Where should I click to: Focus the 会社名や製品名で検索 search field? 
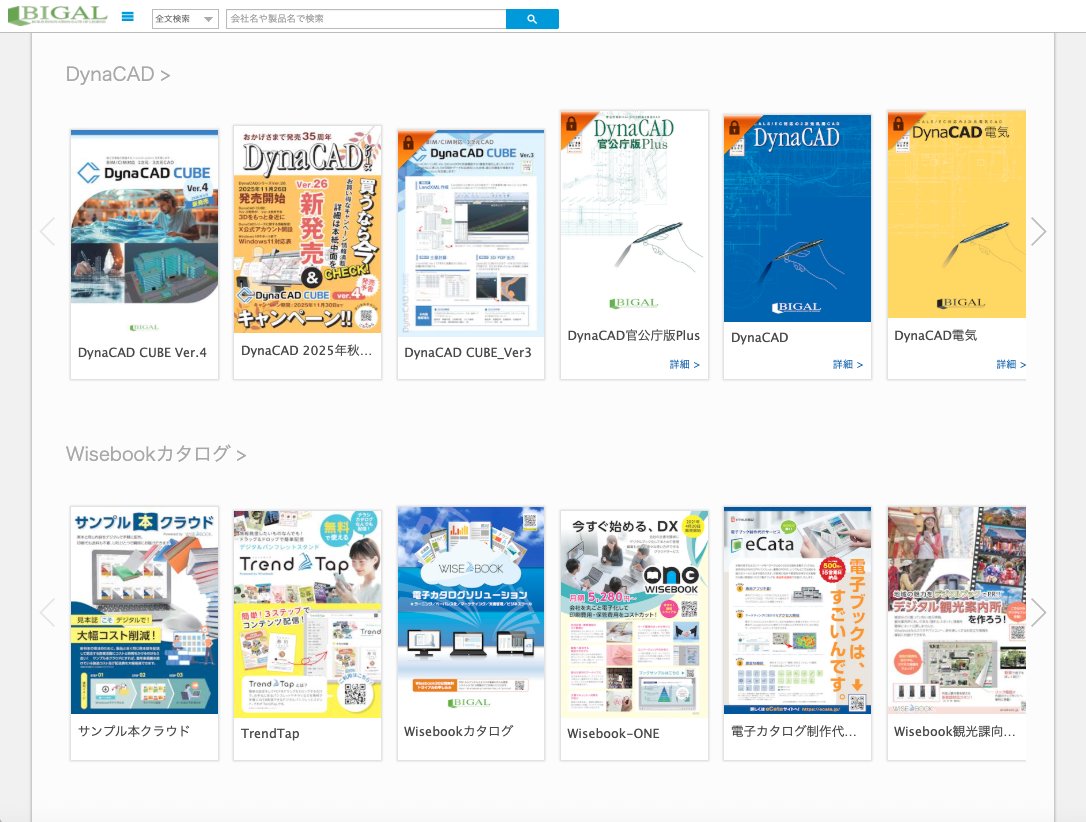click(366, 19)
